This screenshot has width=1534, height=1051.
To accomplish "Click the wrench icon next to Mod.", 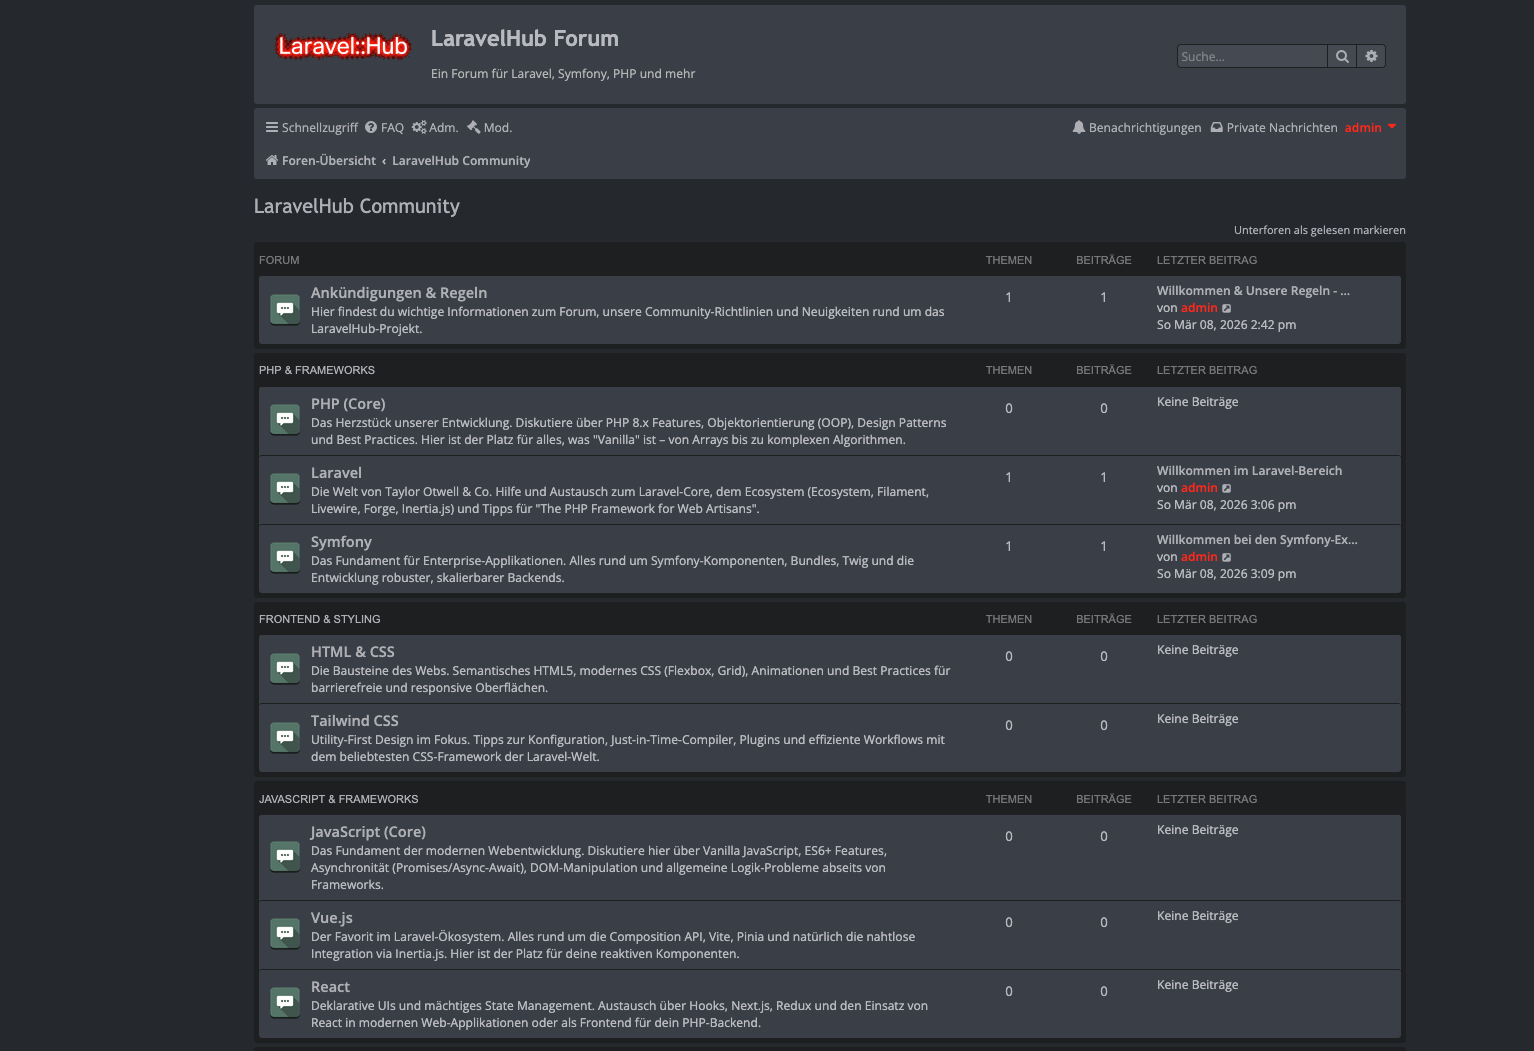I will point(474,127).
